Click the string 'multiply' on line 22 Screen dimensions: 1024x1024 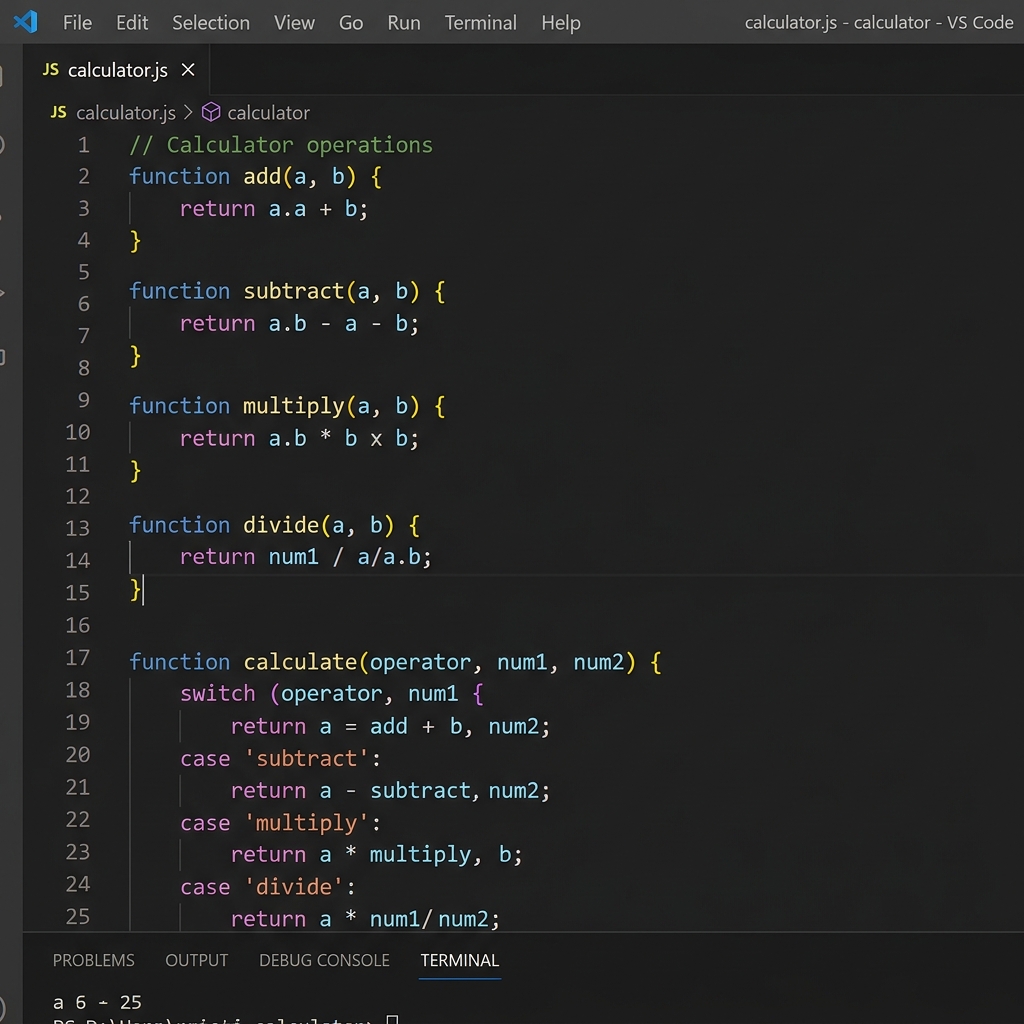[x=307, y=823]
